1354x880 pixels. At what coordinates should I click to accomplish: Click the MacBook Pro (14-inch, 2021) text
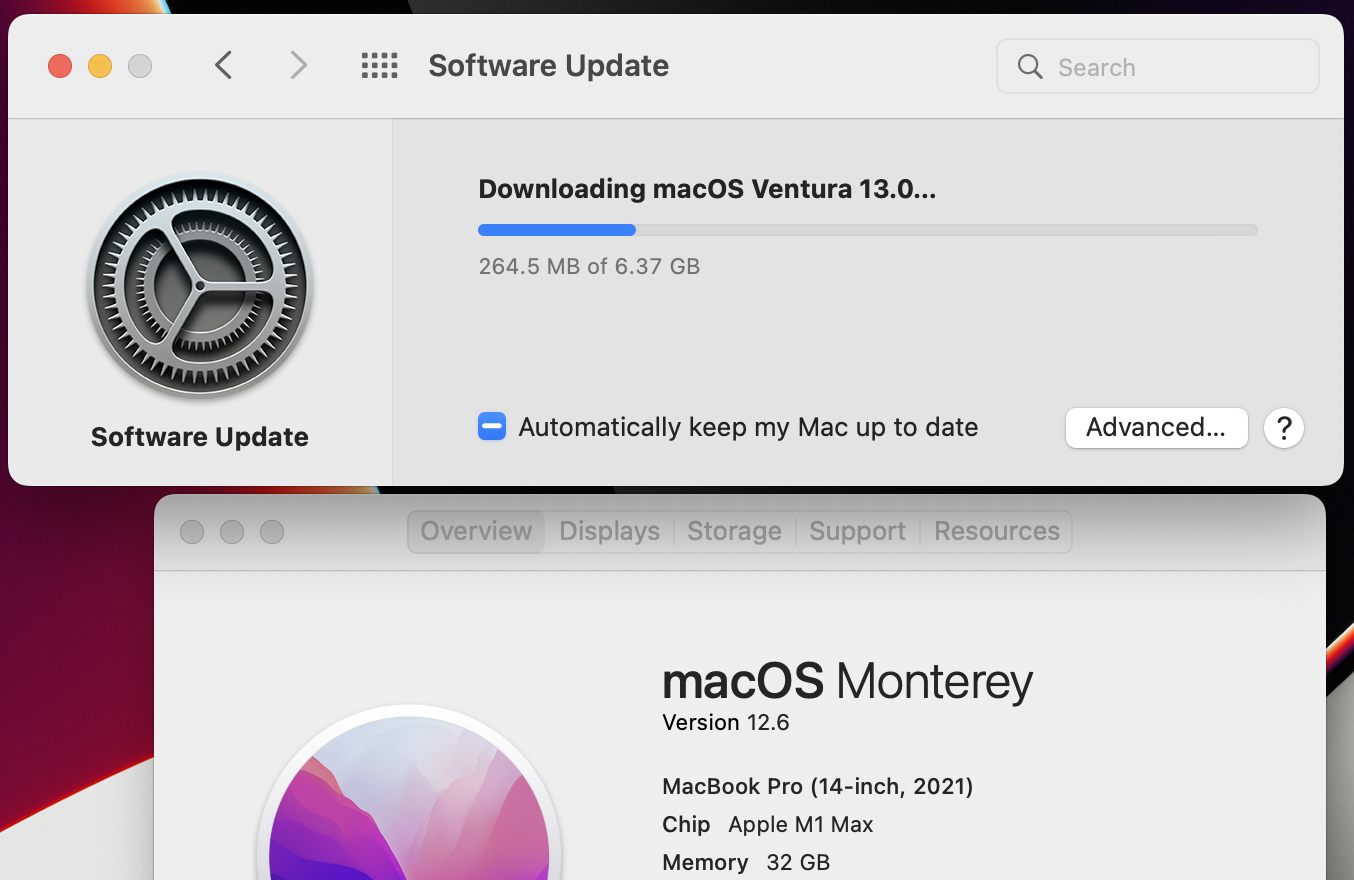pyautogui.click(x=818, y=787)
